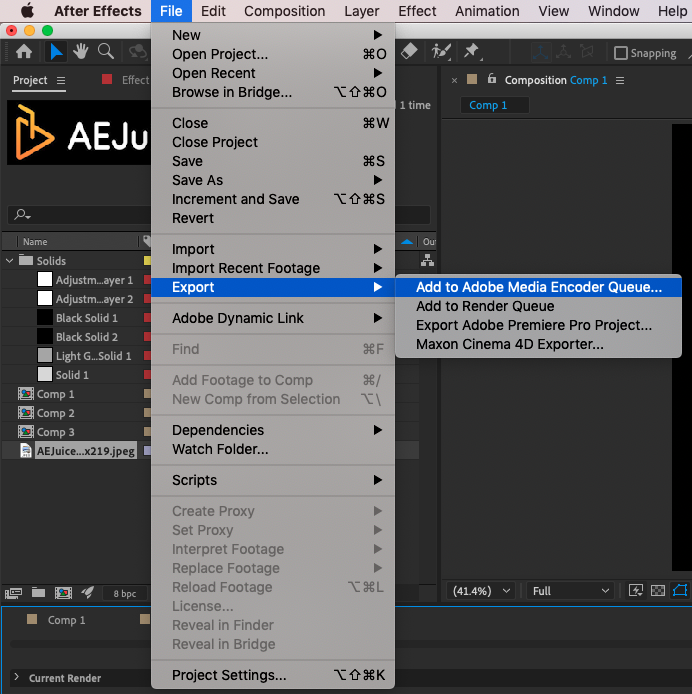
Task: Open the magnification ratio dropdown
Action: tap(481, 591)
